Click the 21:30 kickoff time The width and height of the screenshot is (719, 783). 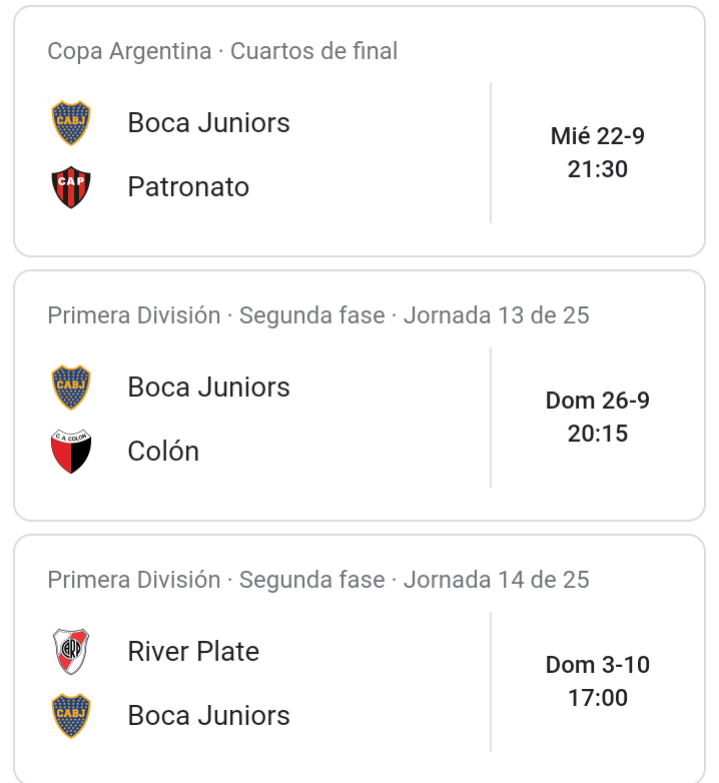click(598, 169)
